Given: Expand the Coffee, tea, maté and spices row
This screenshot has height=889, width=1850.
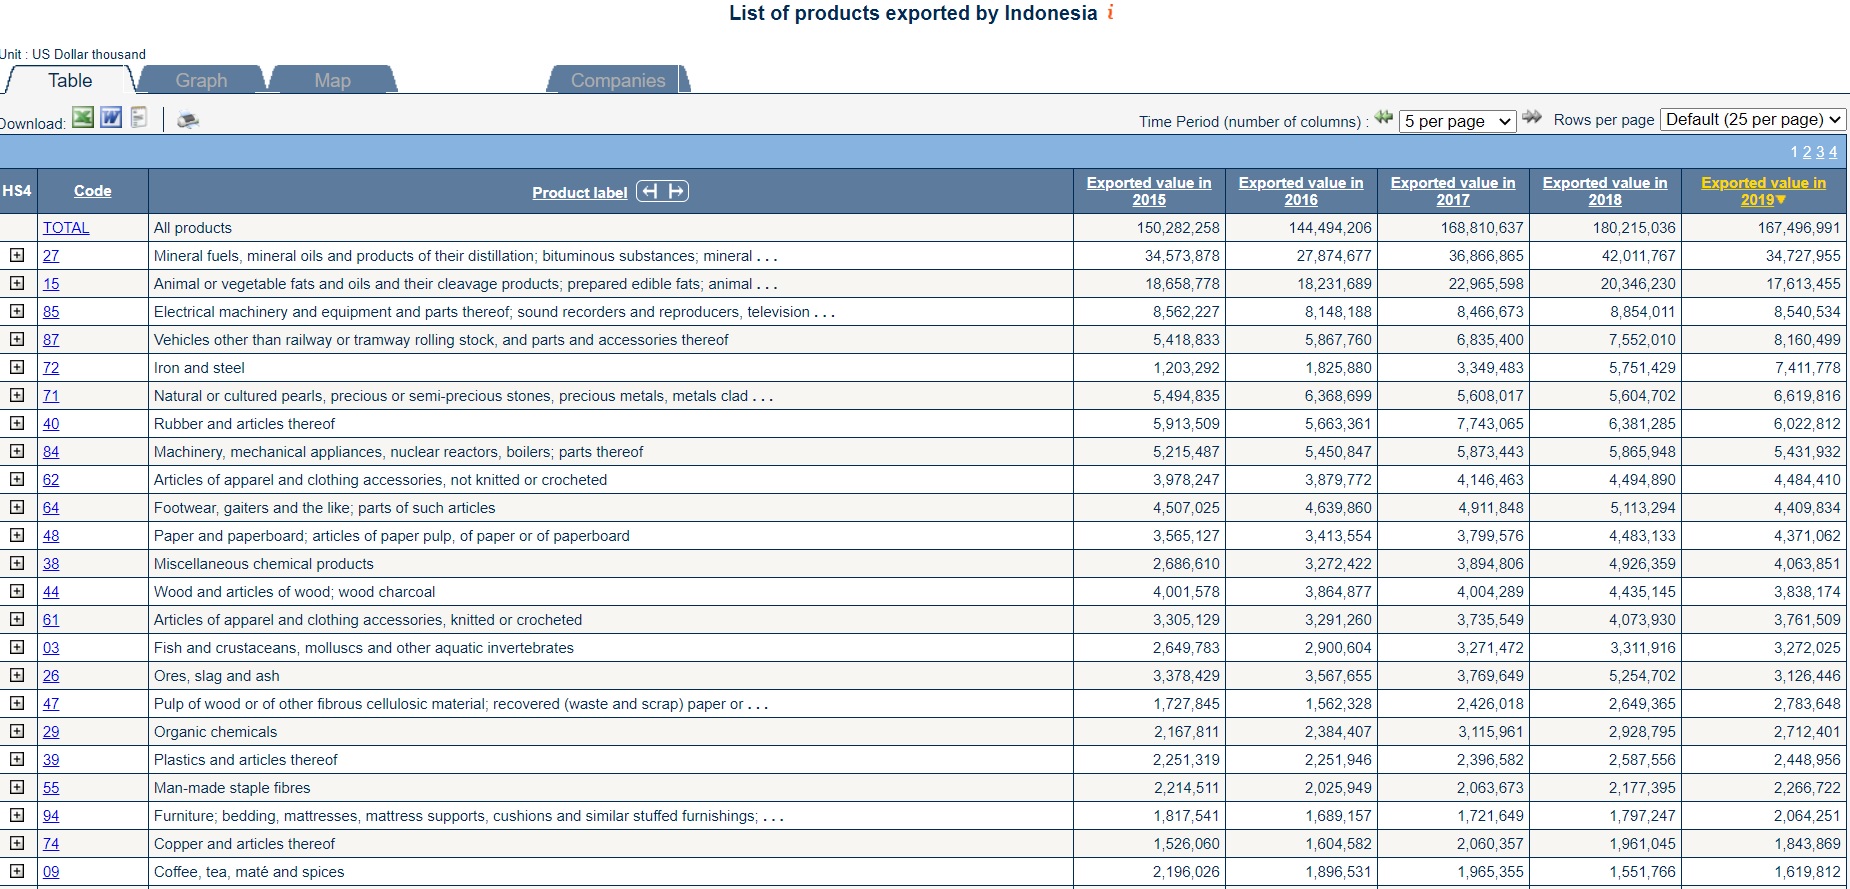Looking at the screenshot, I should pyautogui.click(x=17, y=871).
